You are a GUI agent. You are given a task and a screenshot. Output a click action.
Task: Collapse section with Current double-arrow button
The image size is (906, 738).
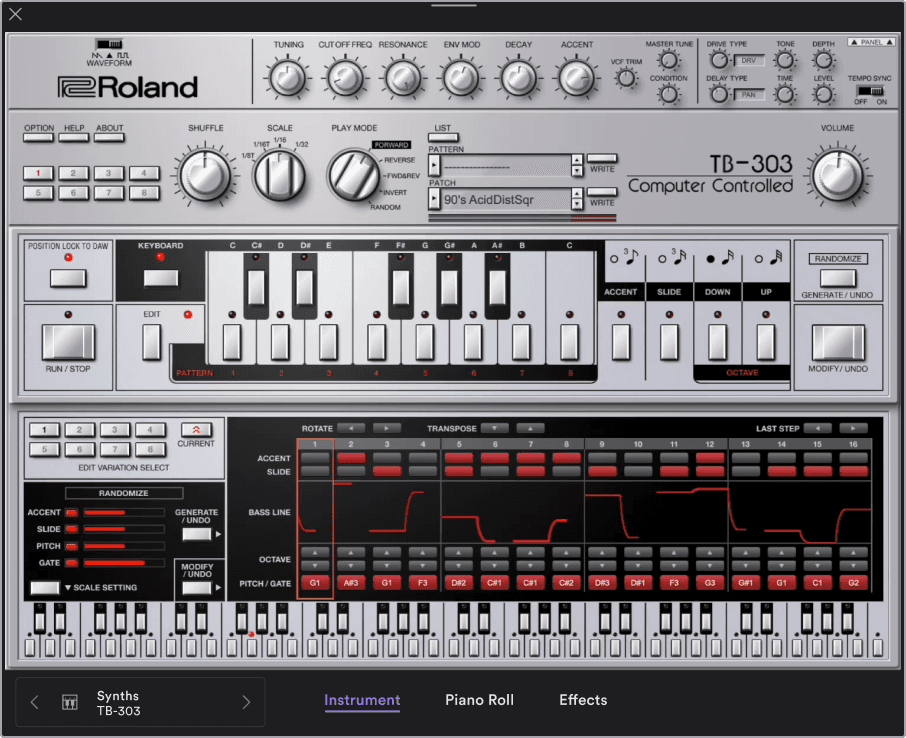(x=196, y=430)
